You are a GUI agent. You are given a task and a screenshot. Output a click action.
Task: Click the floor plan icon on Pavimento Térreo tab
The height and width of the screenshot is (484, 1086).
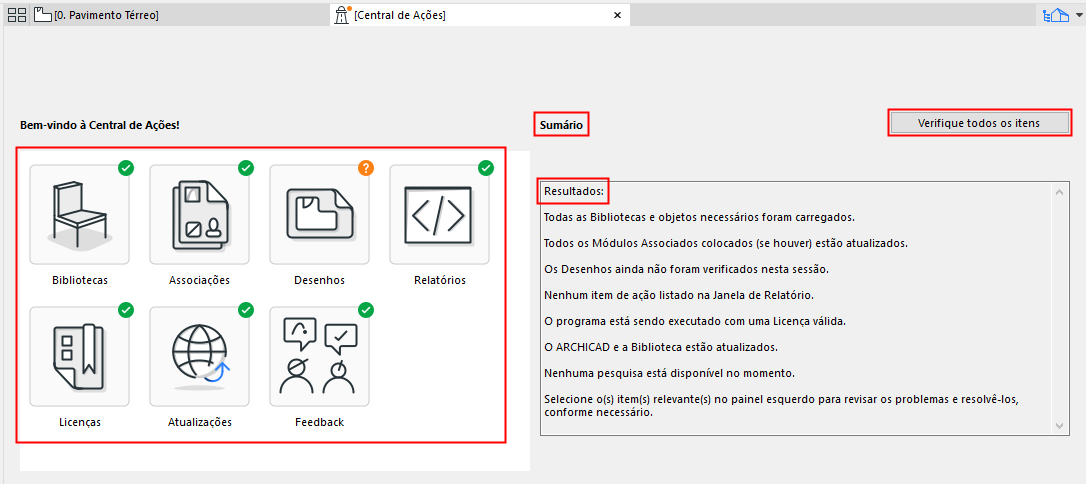(x=43, y=15)
